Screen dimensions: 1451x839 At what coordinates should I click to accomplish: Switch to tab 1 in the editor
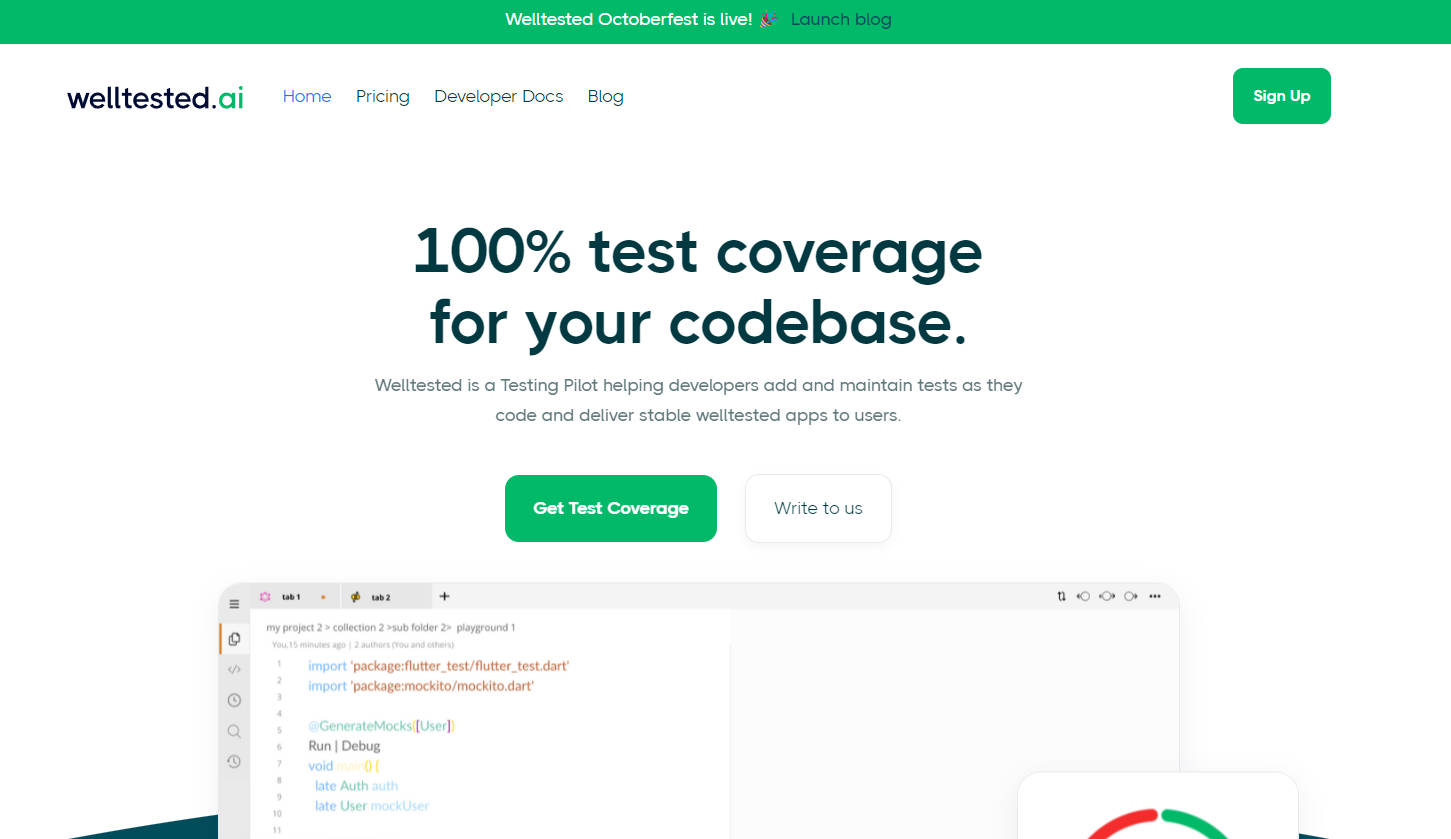(x=290, y=597)
